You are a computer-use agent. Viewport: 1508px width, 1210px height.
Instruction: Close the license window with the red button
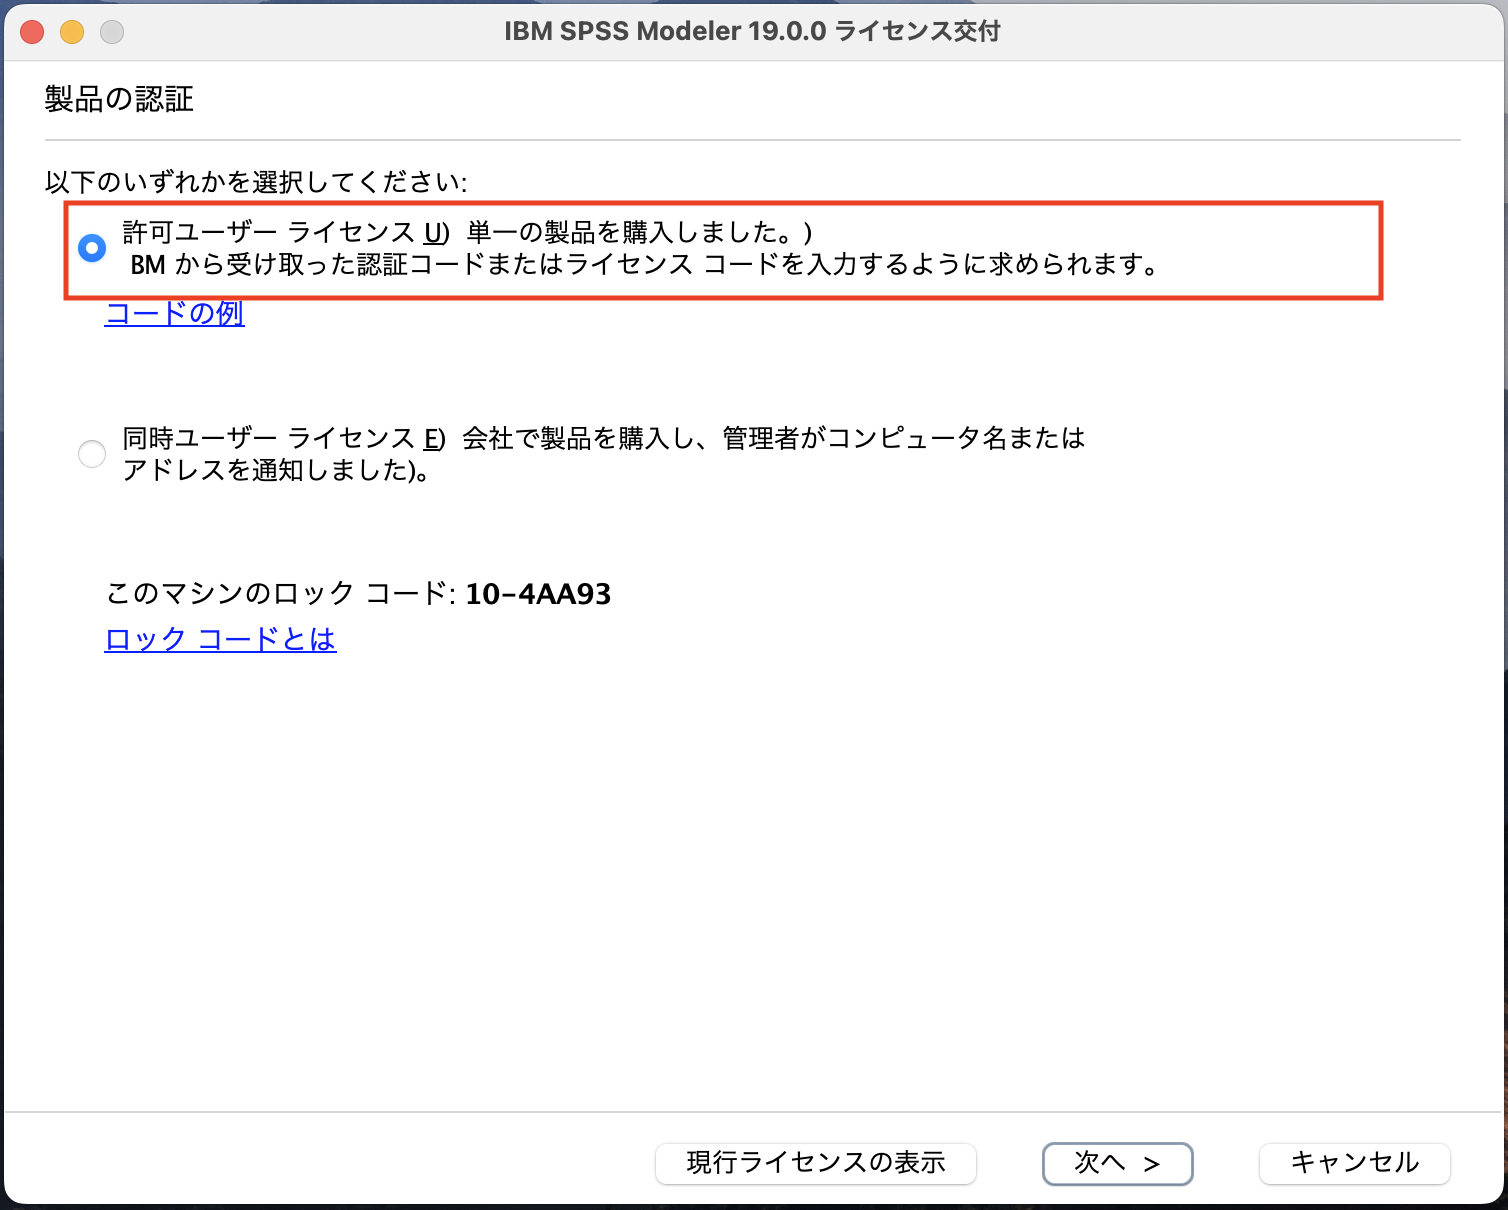[x=32, y=32]
